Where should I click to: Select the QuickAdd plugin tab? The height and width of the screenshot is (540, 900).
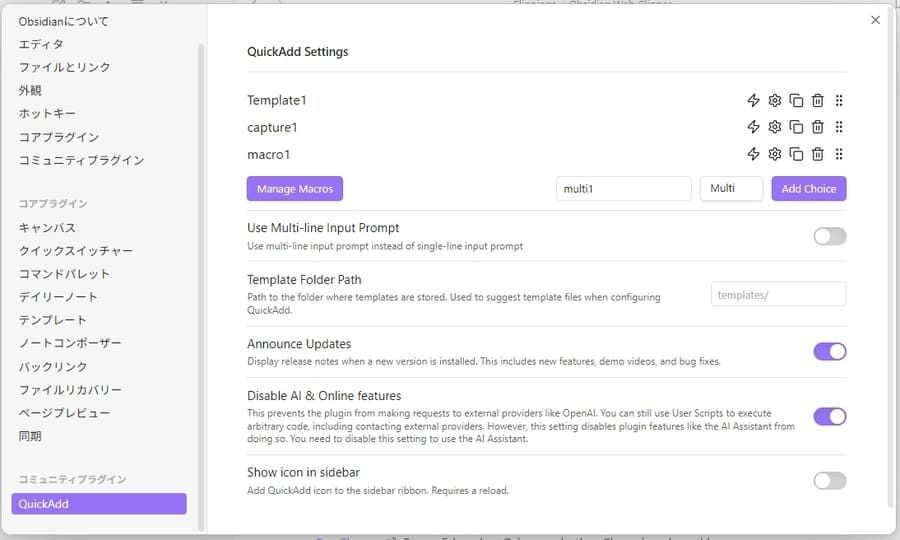[99, 504]
